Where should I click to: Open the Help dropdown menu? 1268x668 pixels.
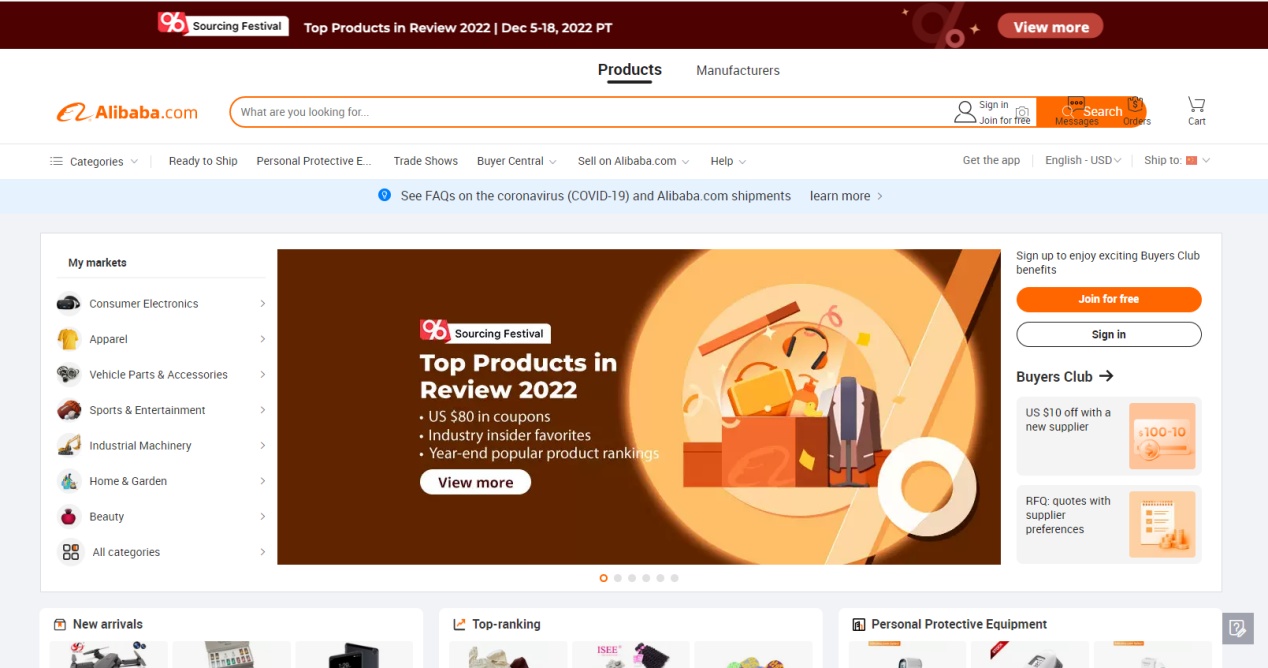(x=728, y=161)
